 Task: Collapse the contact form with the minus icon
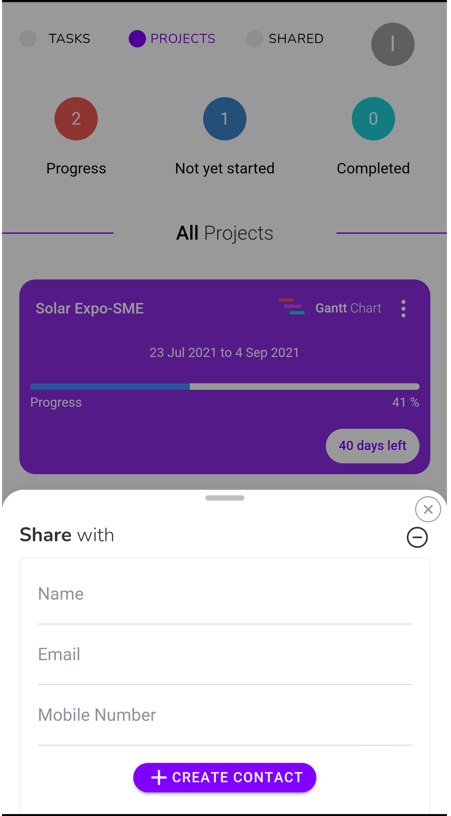click(x=417, y=537)
